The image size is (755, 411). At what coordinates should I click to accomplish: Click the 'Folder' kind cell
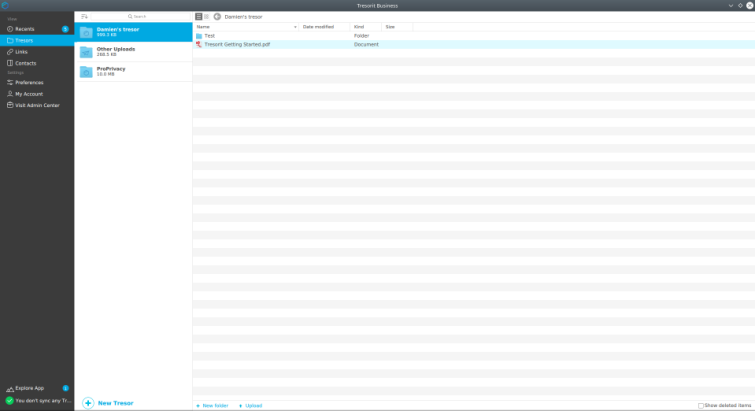[362, 36]
